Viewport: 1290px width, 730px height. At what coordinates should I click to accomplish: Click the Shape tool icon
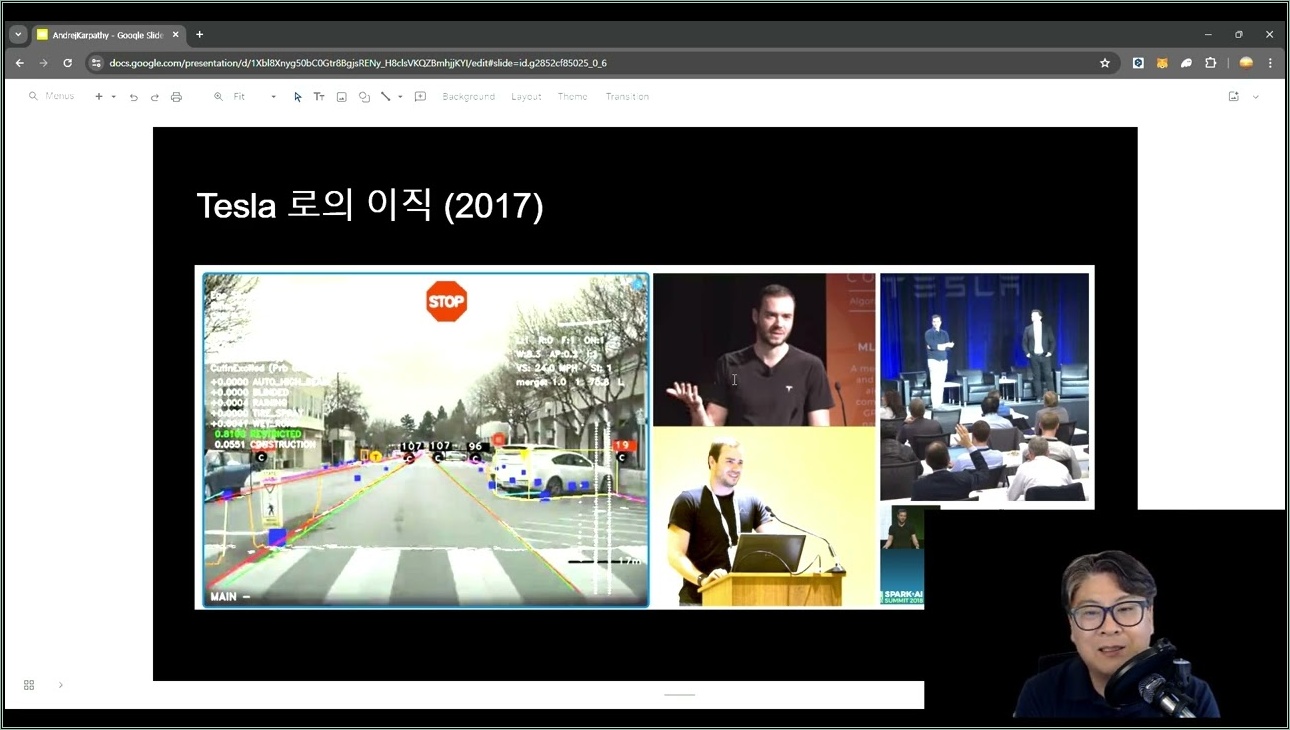click(x=364, y=97)
